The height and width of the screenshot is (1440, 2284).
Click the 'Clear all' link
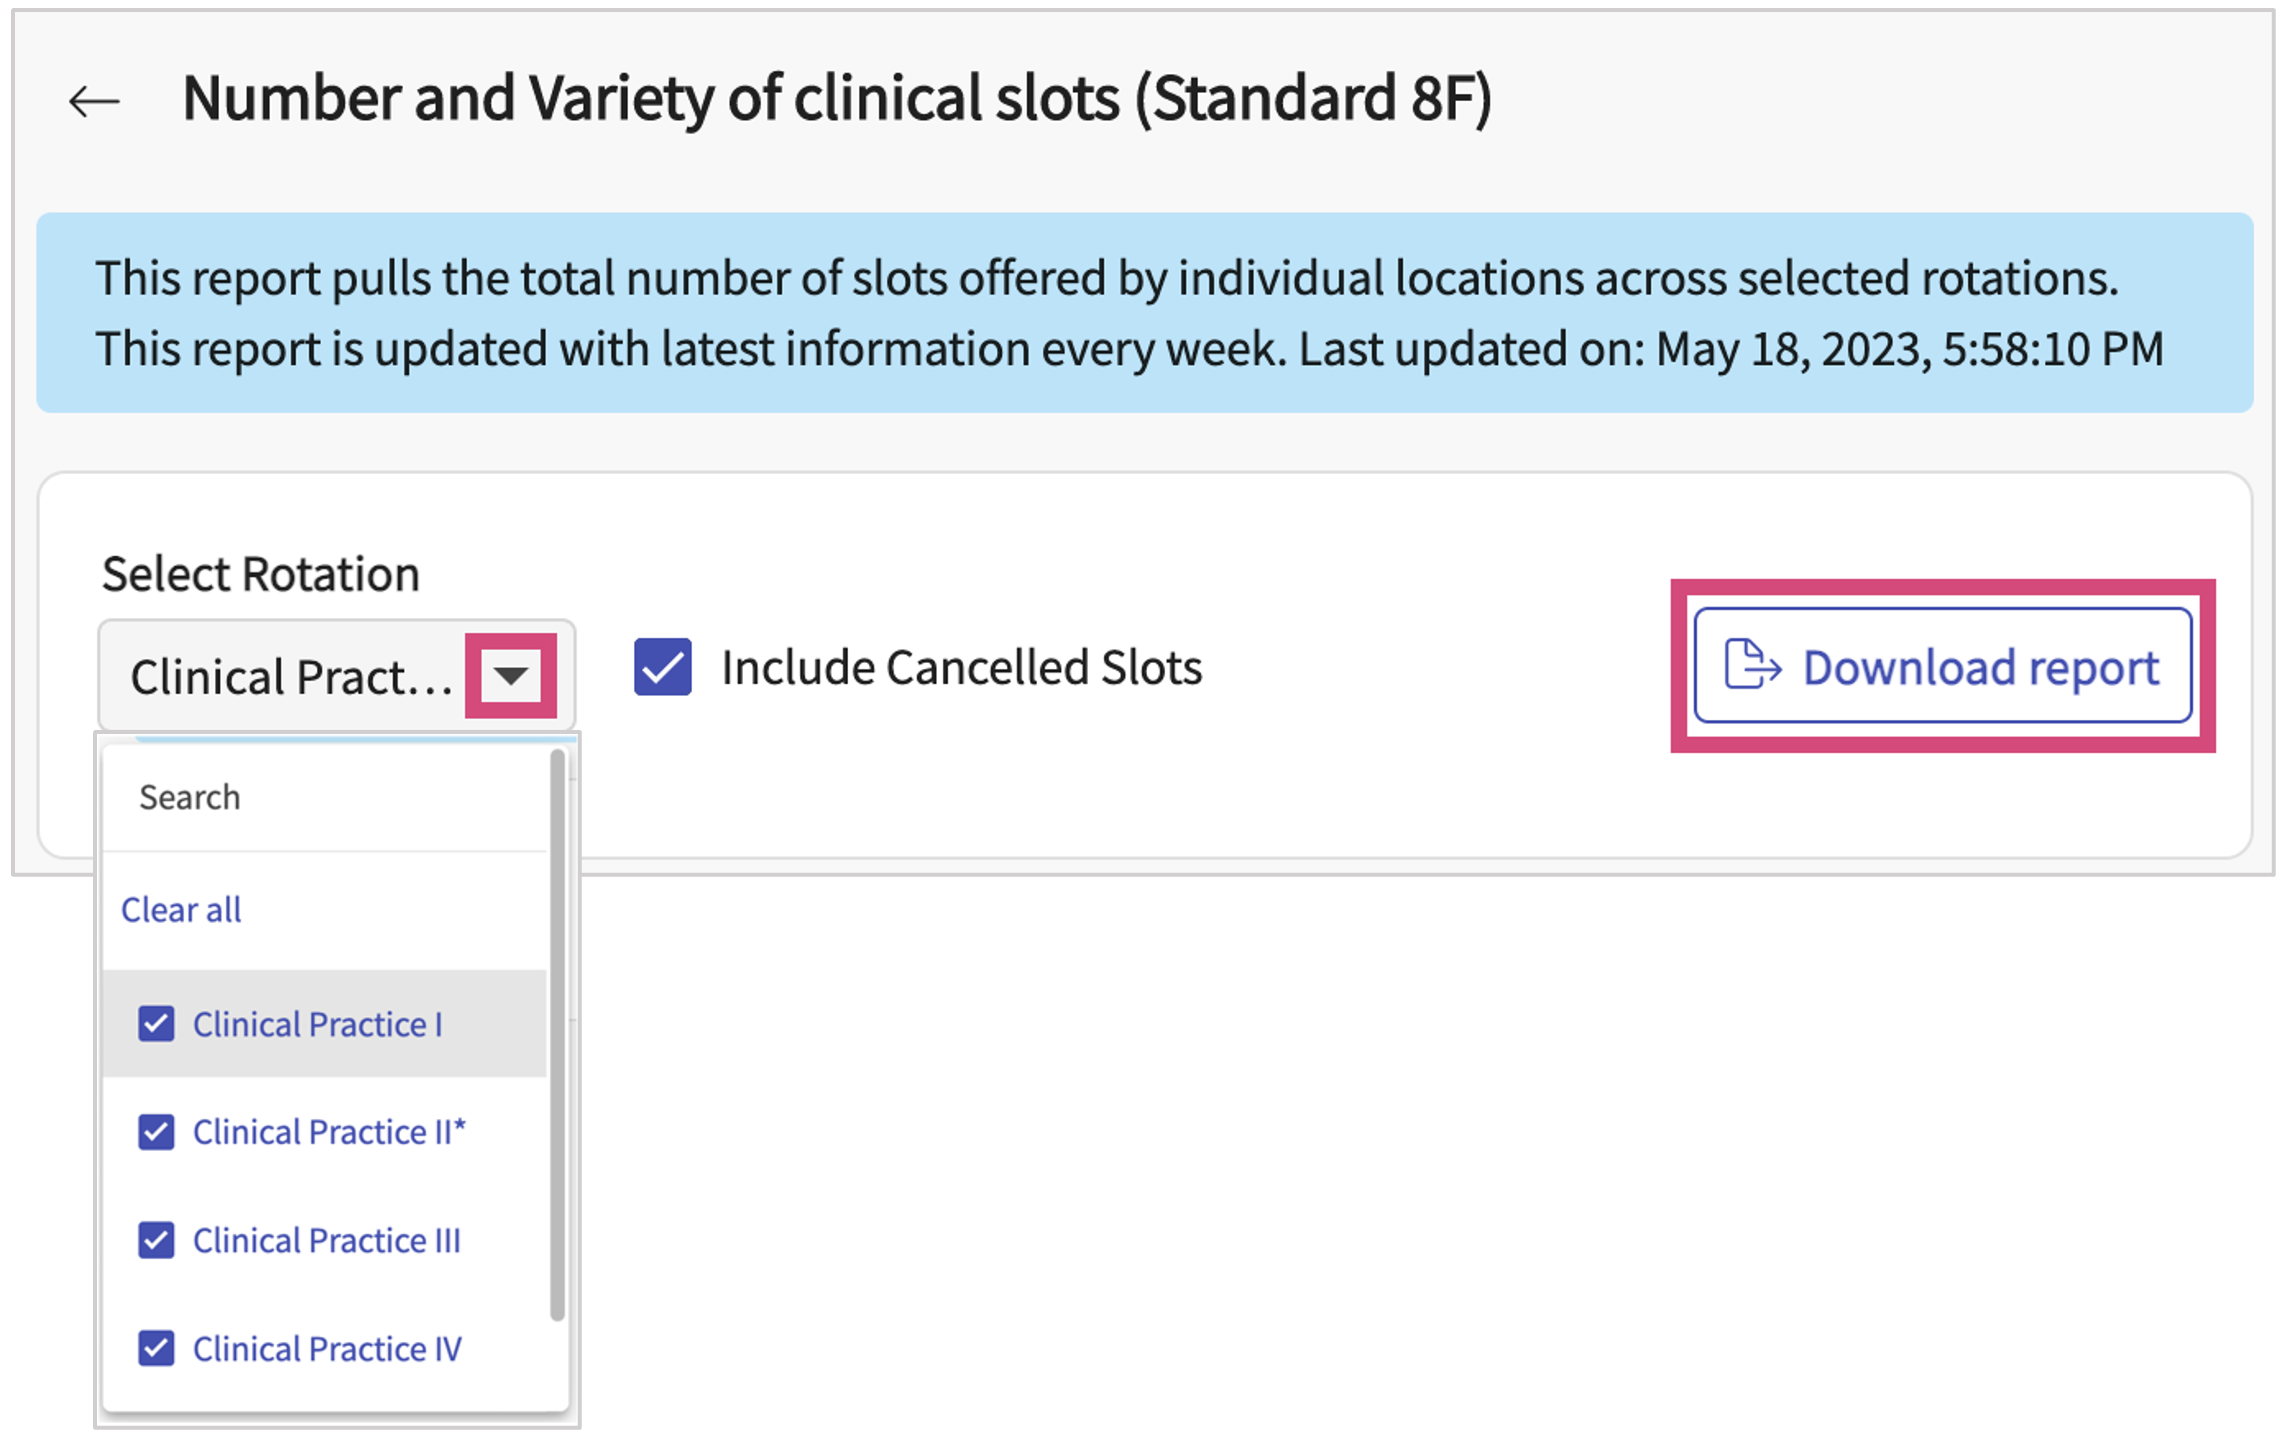[181, 910]
